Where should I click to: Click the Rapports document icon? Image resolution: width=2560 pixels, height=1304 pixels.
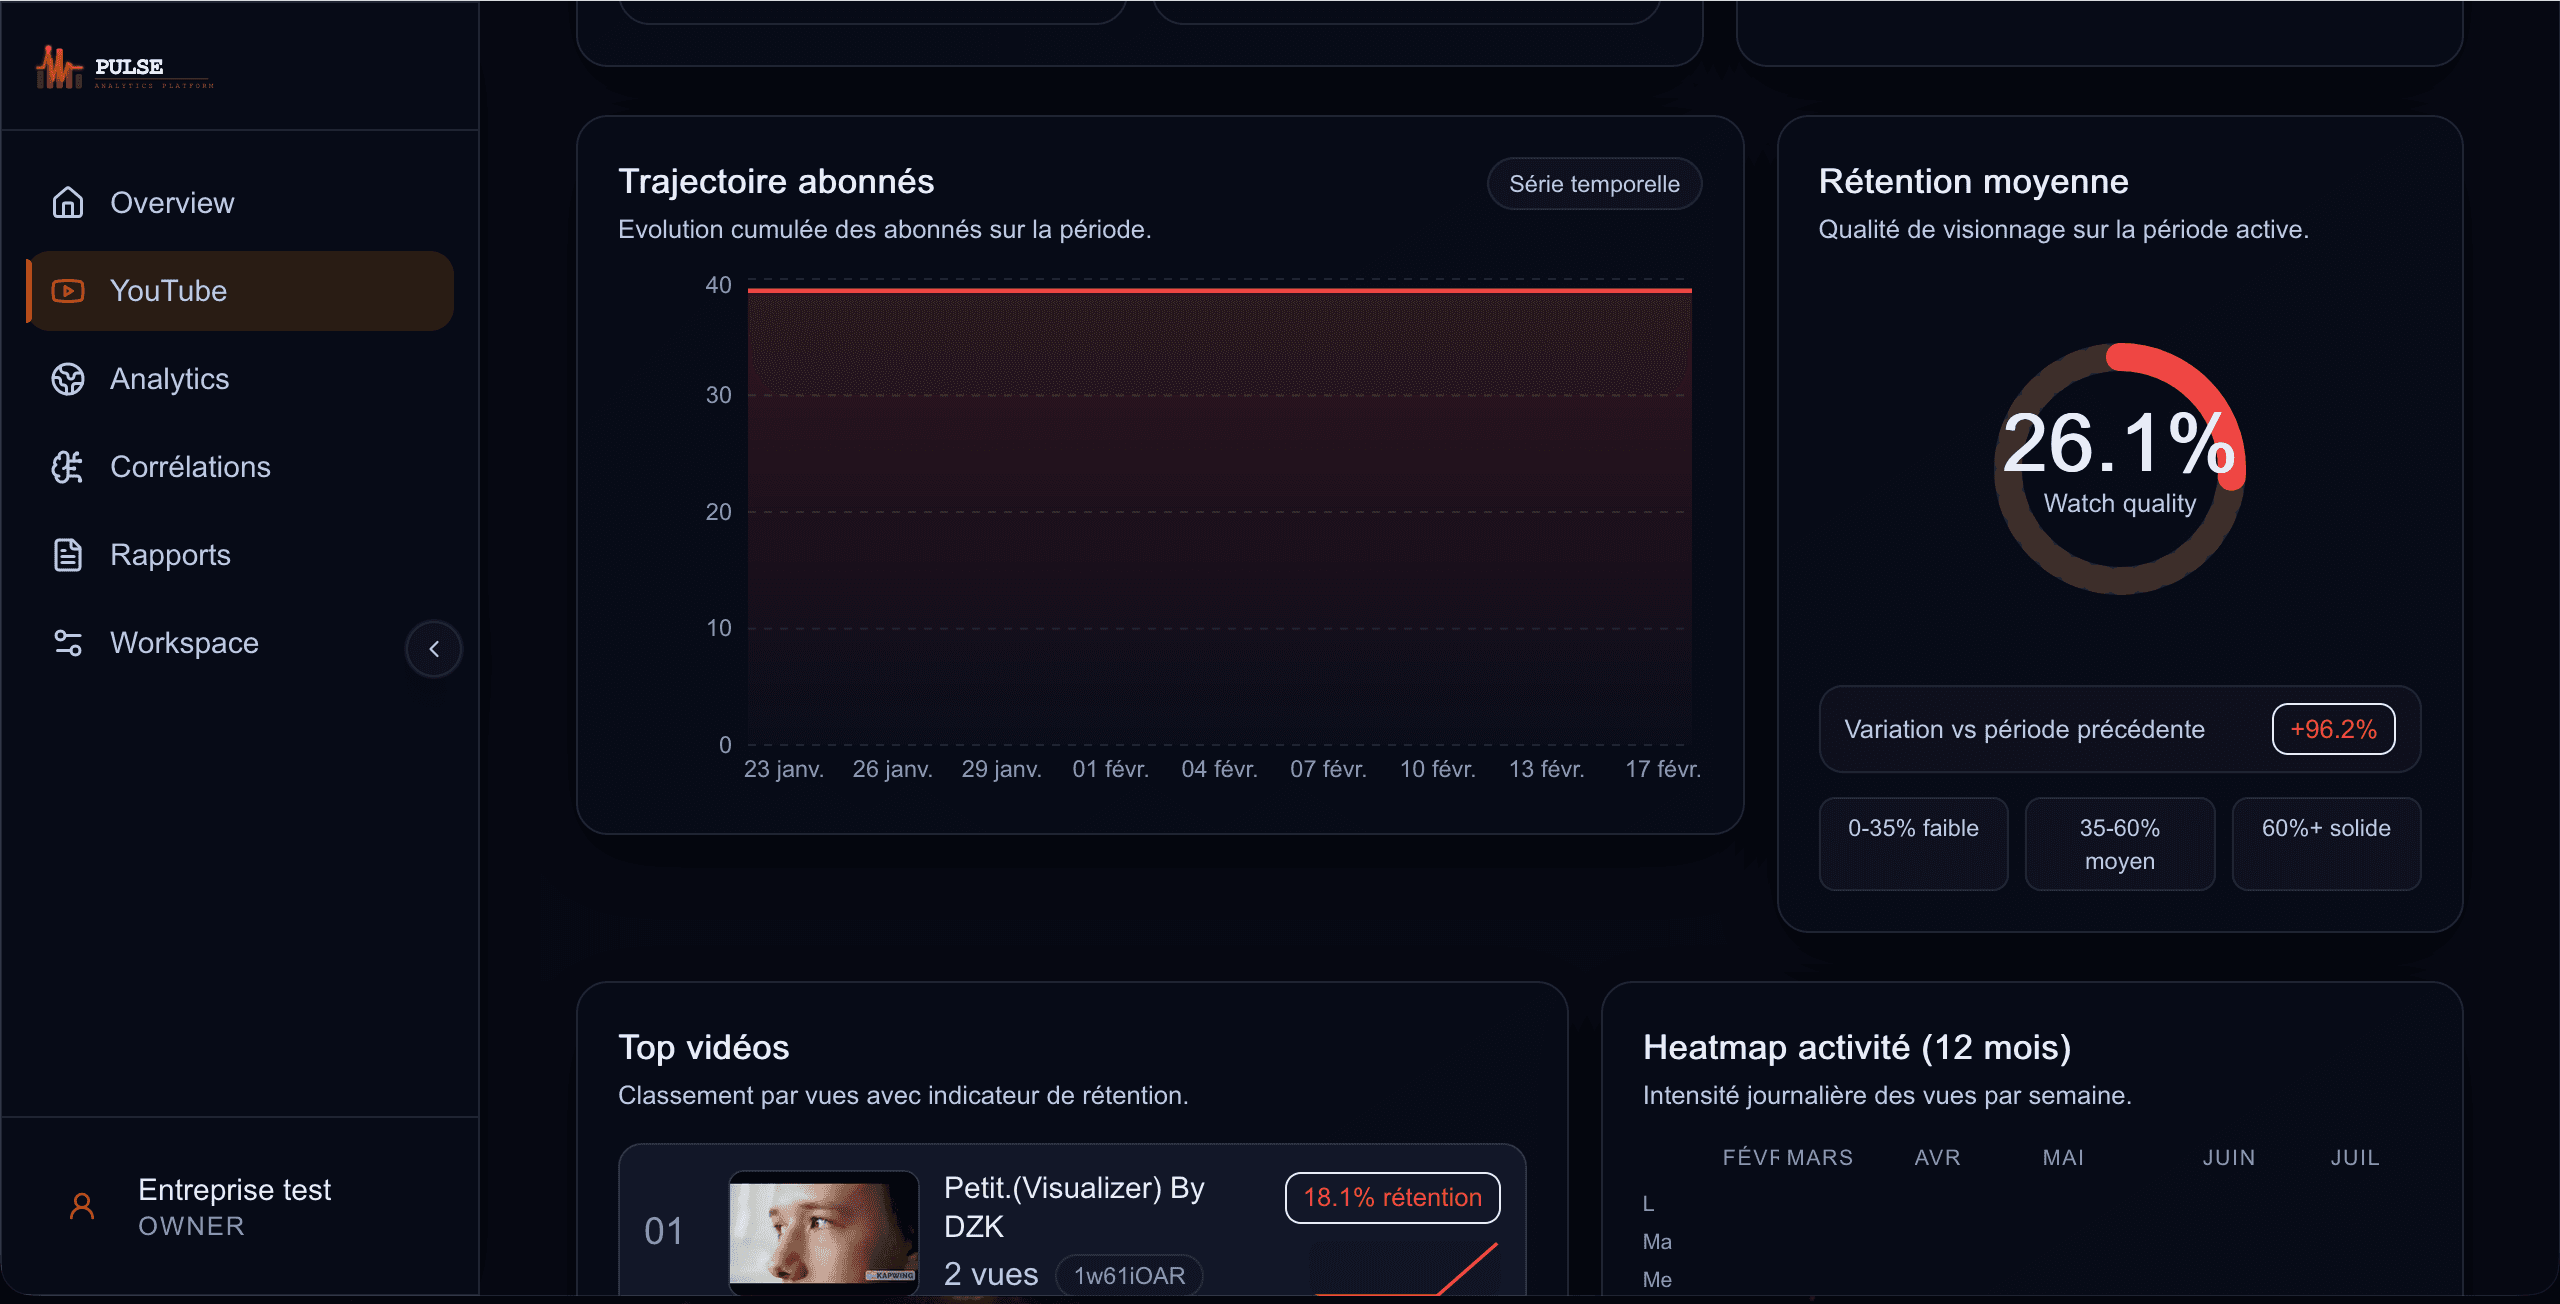[68, 555]
